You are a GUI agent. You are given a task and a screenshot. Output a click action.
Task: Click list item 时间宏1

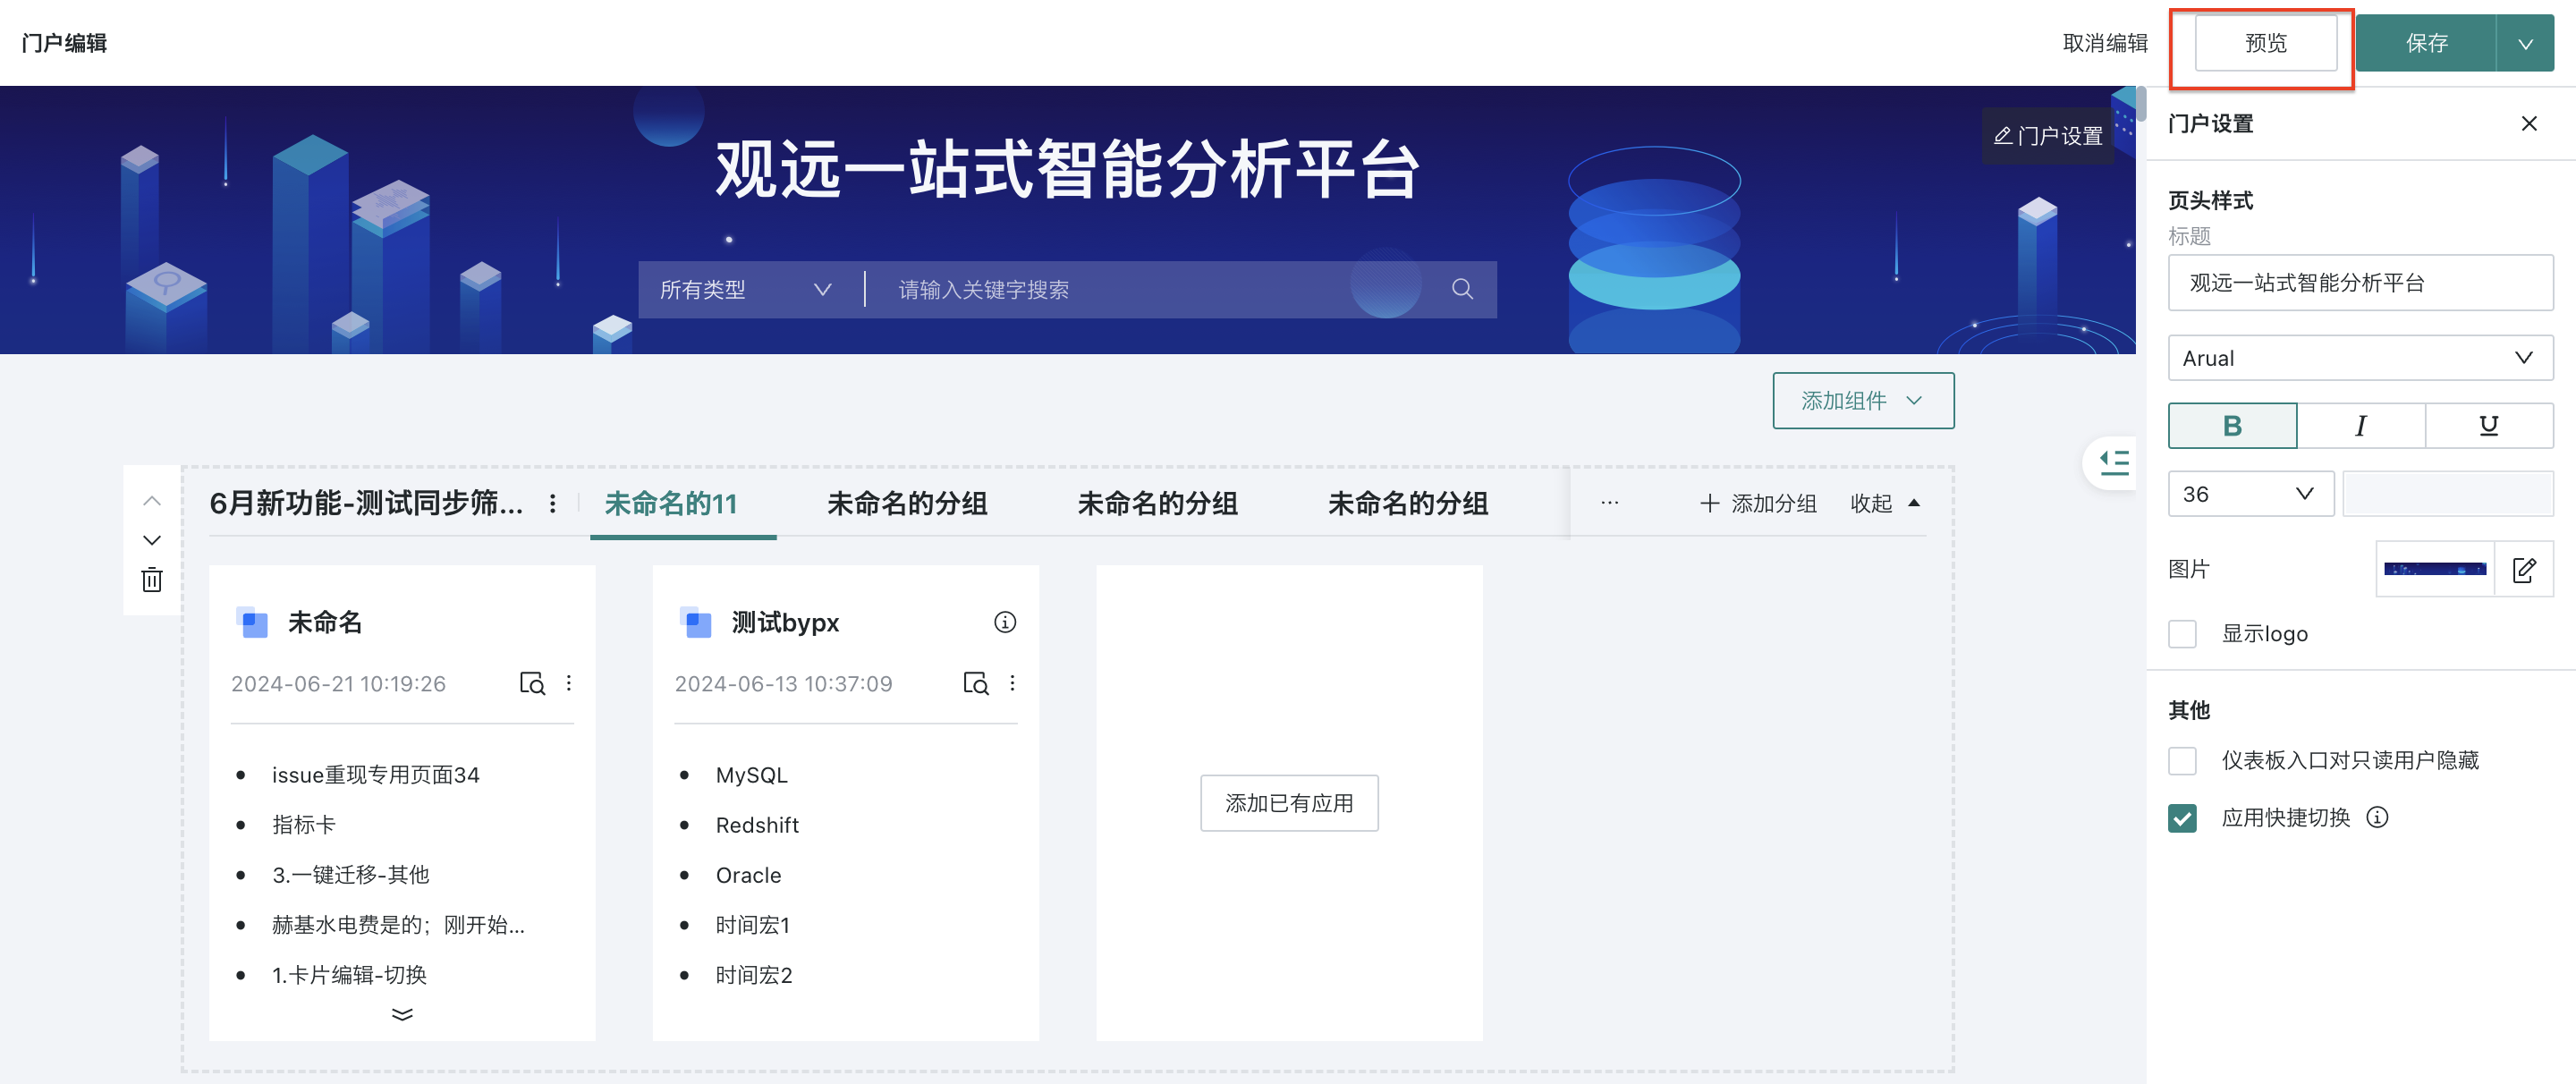(753, 925)
